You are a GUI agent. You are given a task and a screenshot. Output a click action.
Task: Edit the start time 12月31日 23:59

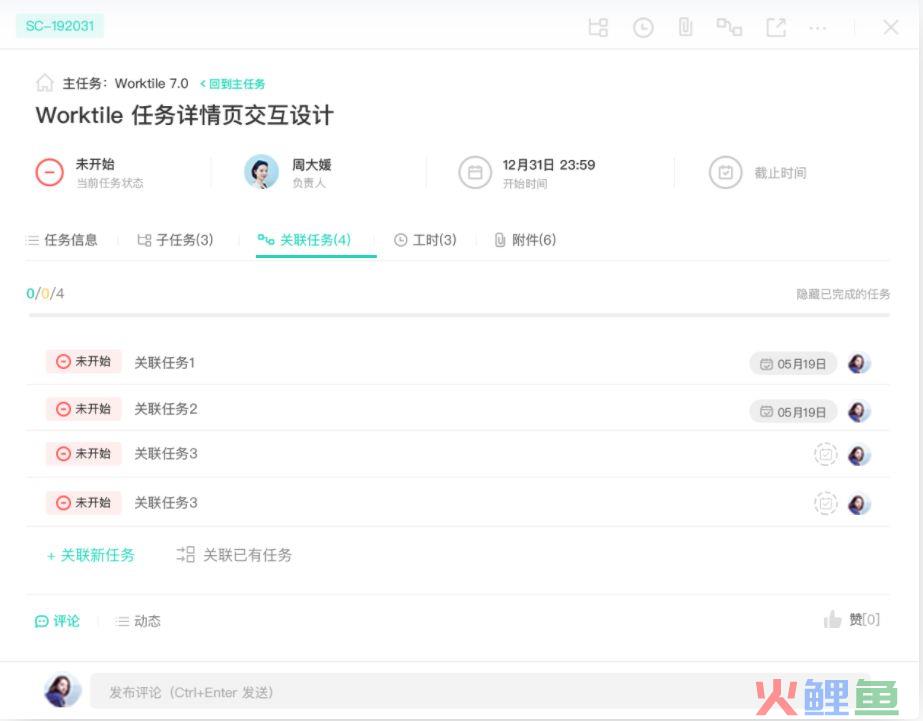548,165
